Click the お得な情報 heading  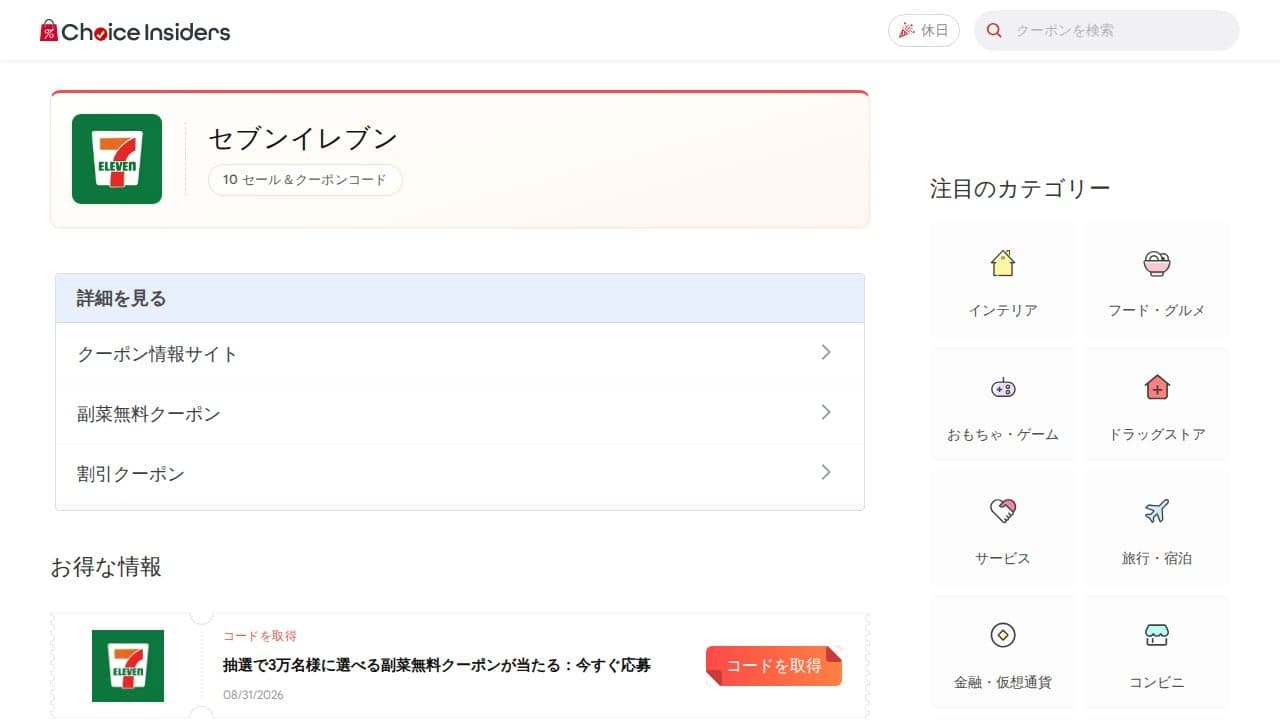click(x=106, y=567)
